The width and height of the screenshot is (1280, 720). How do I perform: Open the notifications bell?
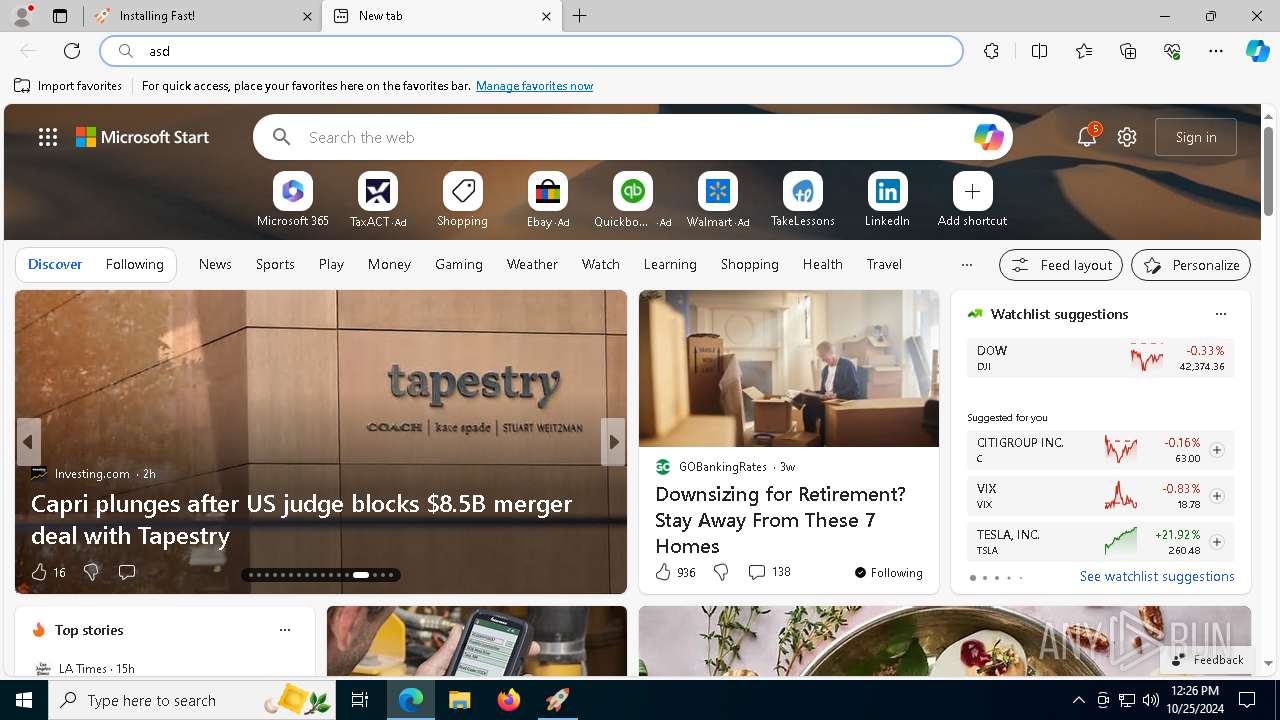point(1087,137)
